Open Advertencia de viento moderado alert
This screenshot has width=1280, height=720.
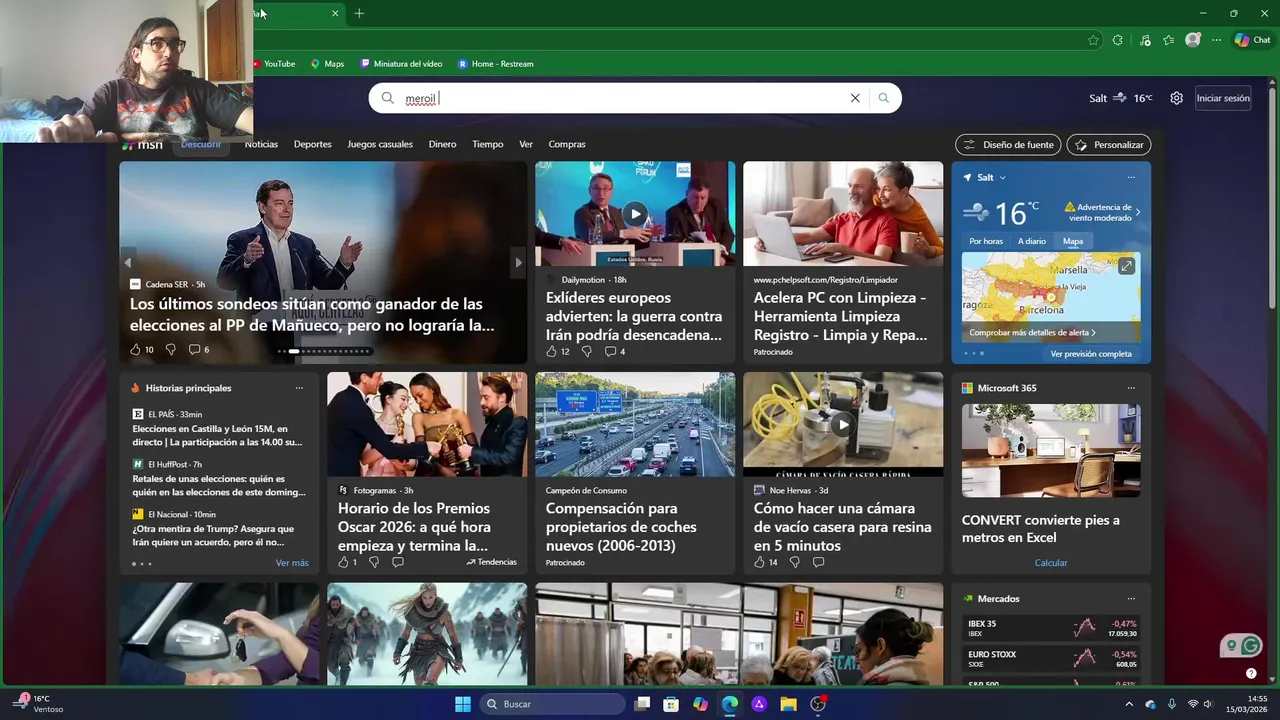pos(1102,212)
